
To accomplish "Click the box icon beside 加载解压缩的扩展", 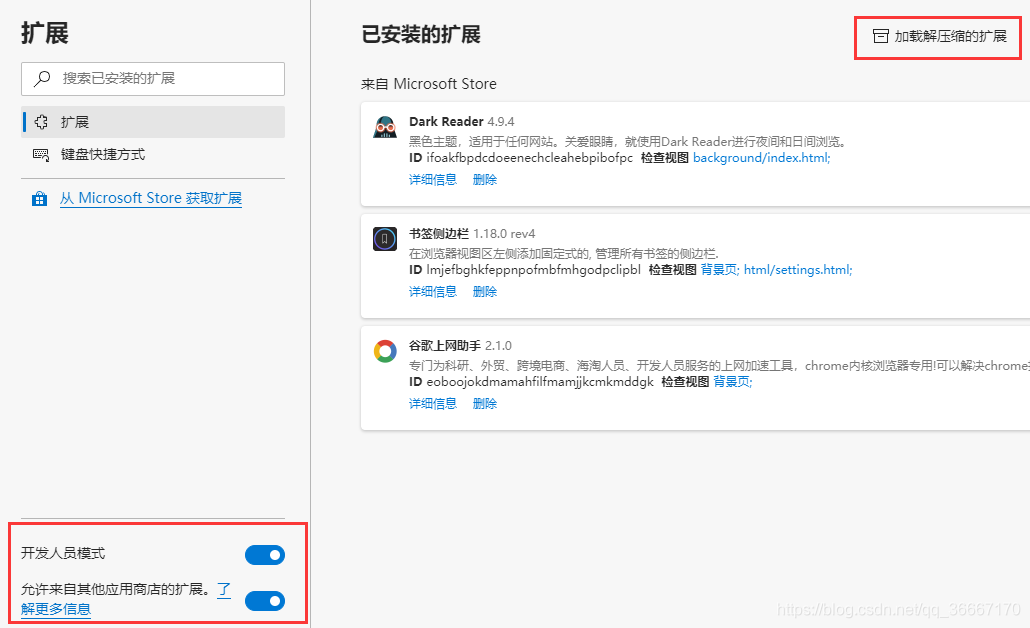I will [880, 36].
